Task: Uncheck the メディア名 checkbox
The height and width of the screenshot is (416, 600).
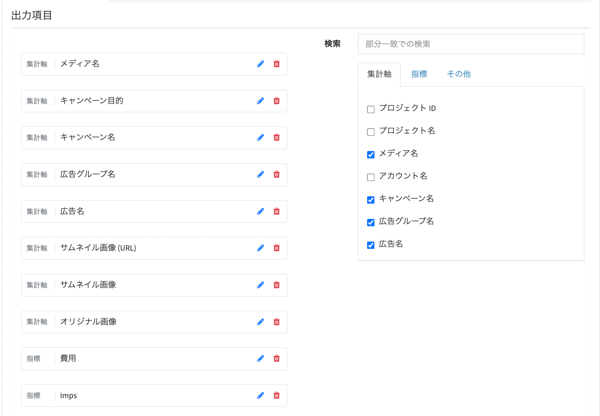Action: point(370,155)
